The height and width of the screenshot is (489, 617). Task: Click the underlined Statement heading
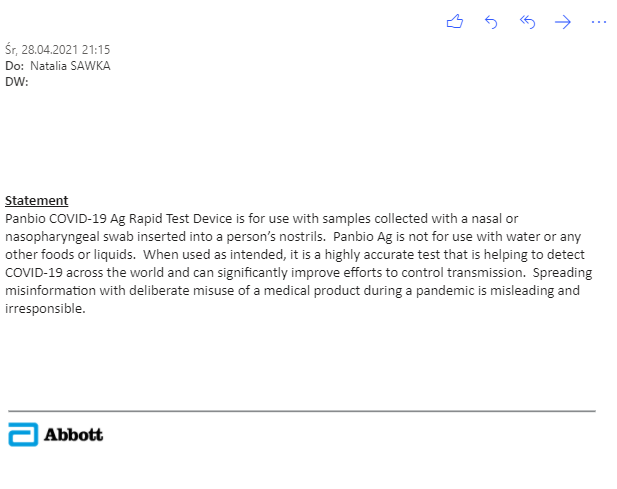click(37, 201)
